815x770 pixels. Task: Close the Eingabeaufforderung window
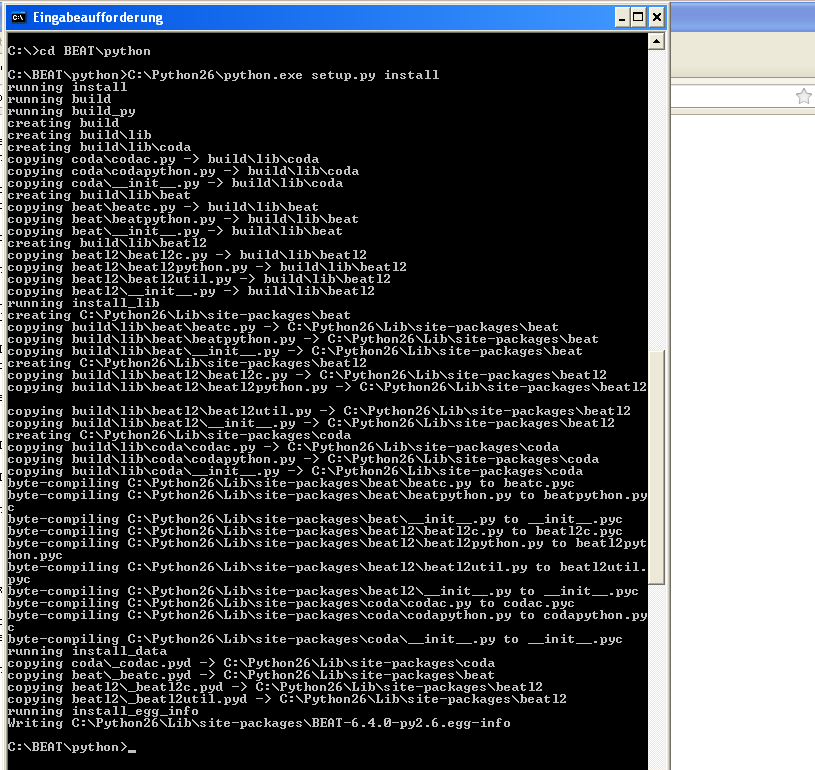pyautogui.click(x=657, y=17)
